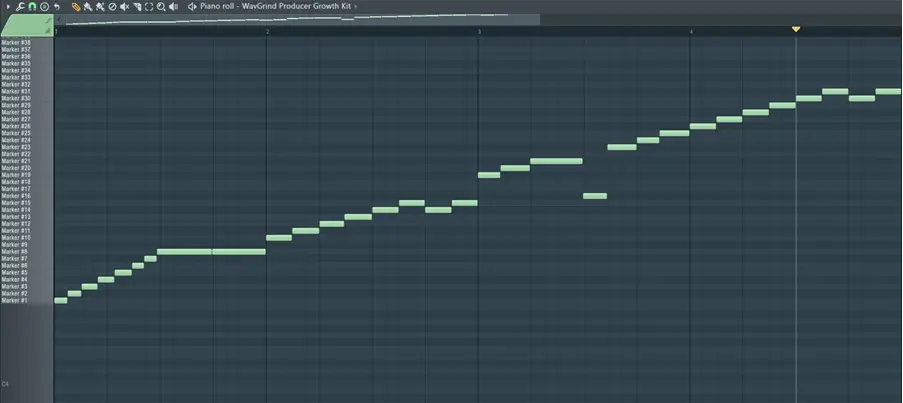Select the first long note on Marker #8 row
Viewport: 903px width, 403px height.
[x=184, y=252]
